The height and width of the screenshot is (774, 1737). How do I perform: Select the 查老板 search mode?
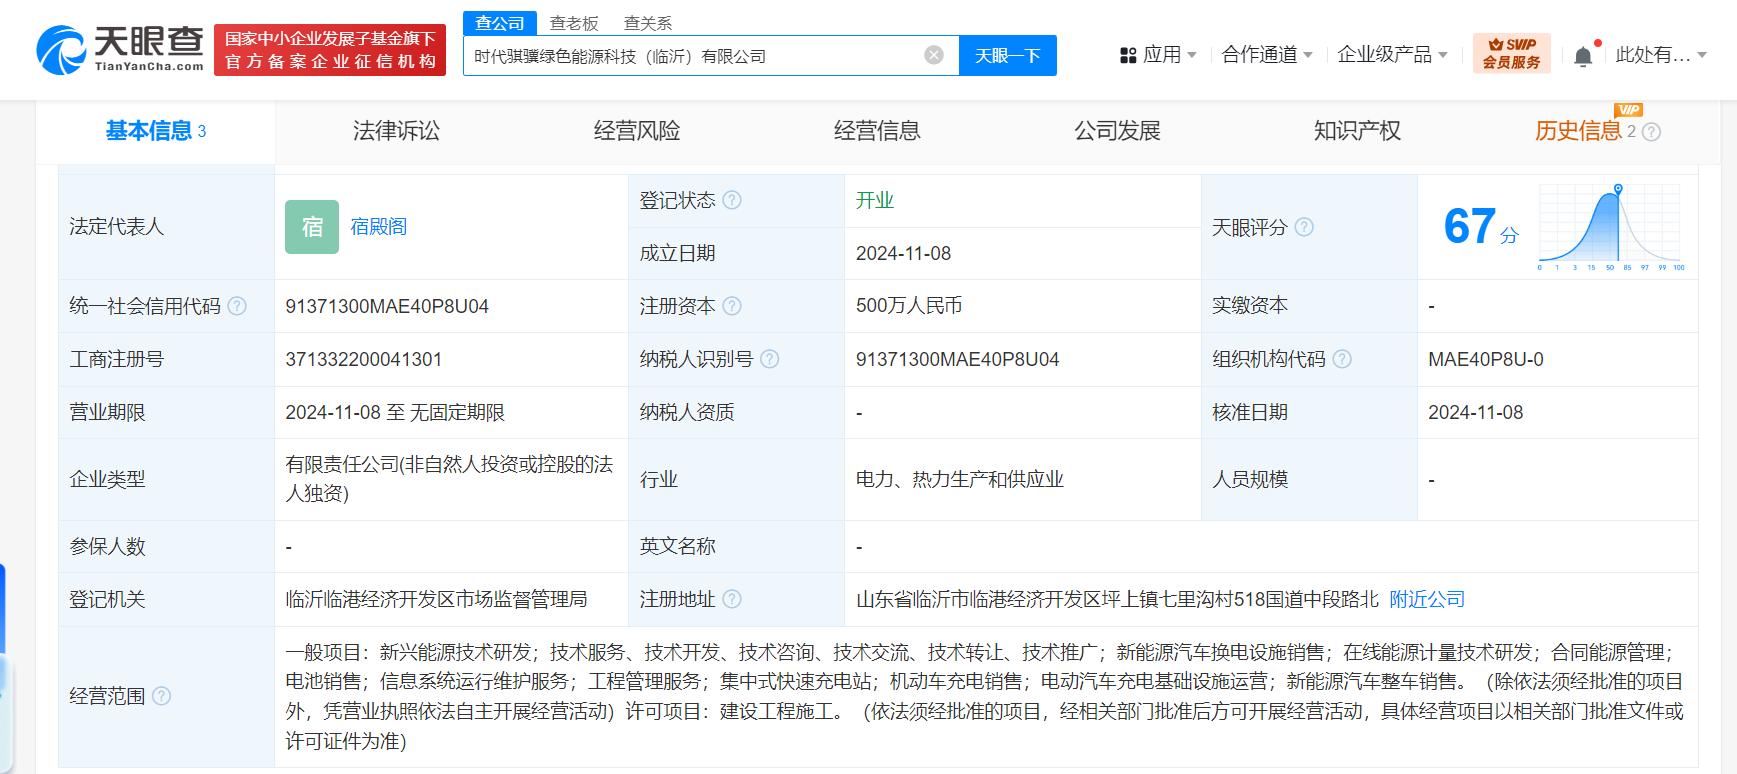pyautogui.click(x=574, y=23)
